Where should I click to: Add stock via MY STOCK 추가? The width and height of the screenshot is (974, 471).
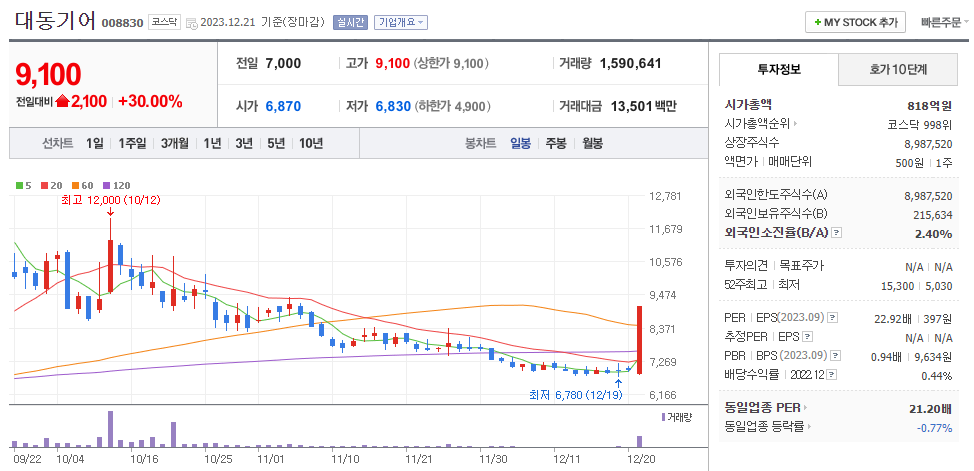855,22
